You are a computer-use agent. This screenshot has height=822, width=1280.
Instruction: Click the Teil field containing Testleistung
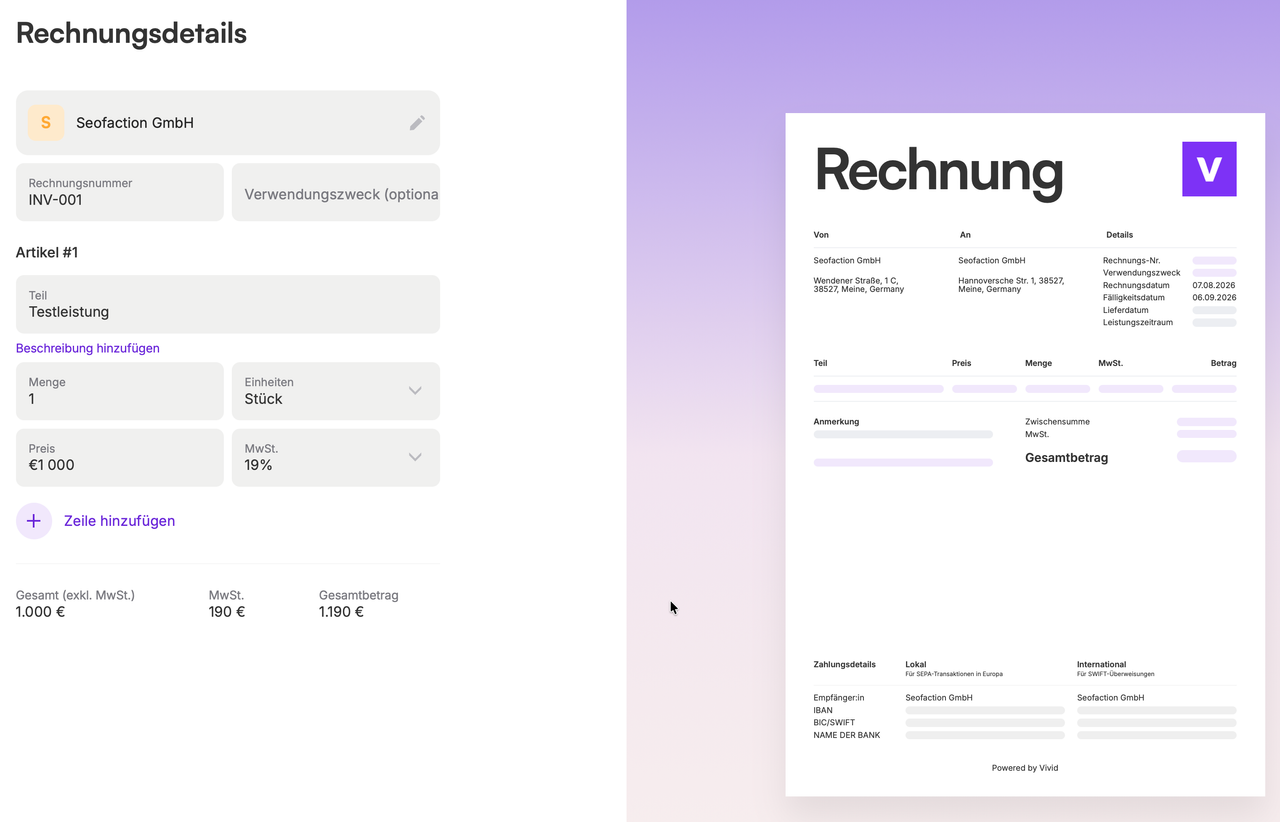coord(228,304)
